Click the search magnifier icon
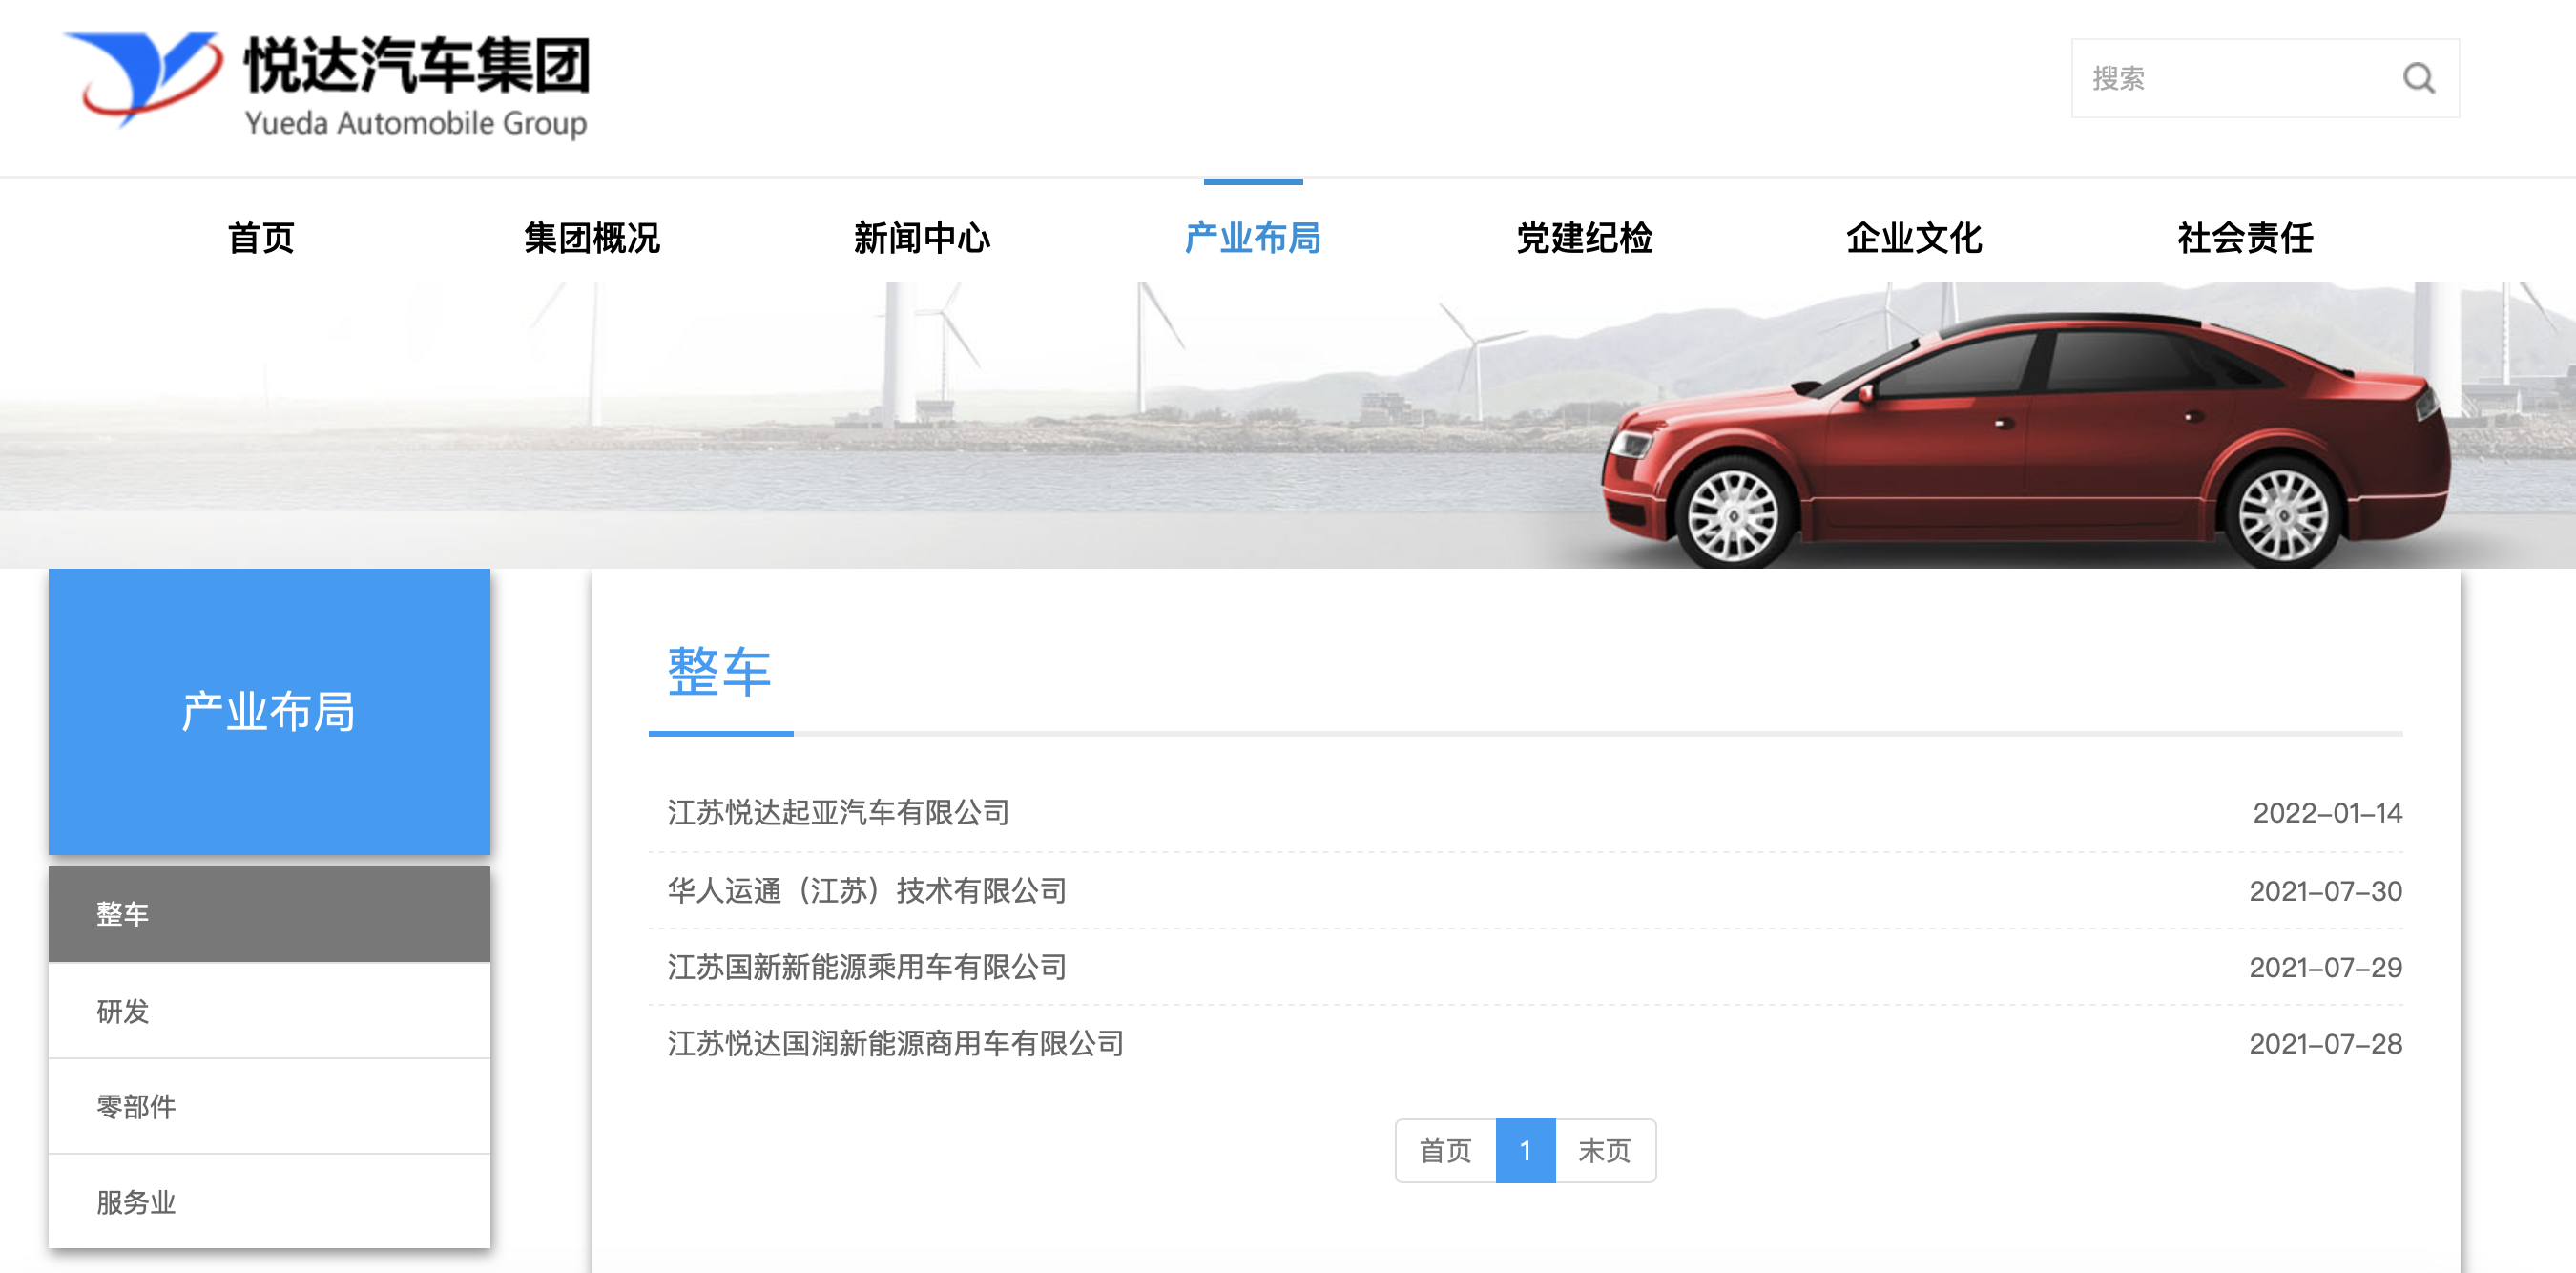This screenshot has height=1273, width=2576. coord(2418,78)
